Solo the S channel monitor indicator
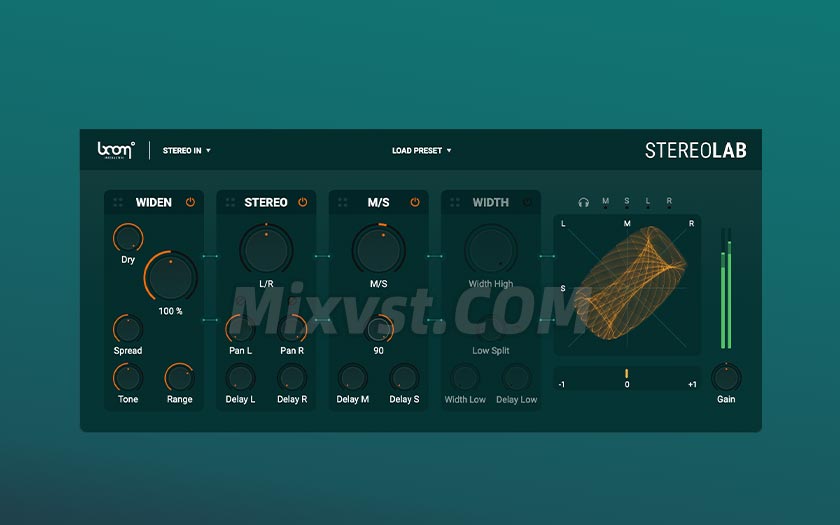Image resolution: width=840 pixels, height=525 pixels. coord(627,204)
